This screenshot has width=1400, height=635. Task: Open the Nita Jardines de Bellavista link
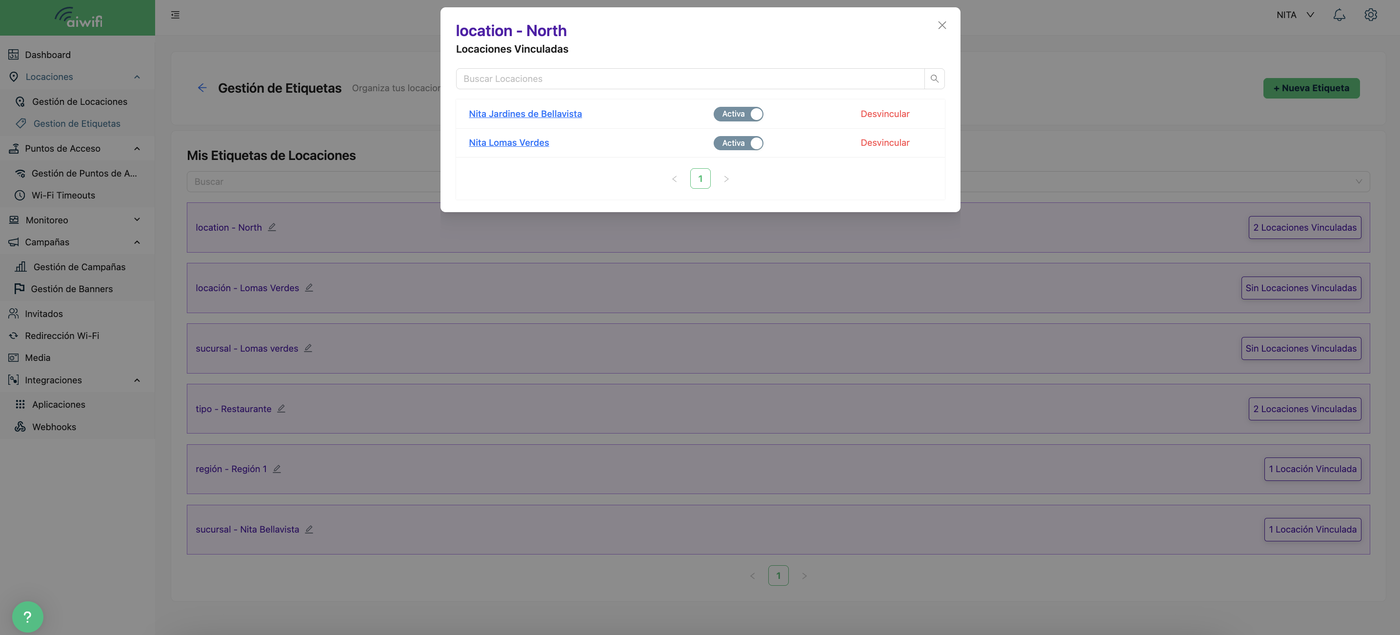525,114
